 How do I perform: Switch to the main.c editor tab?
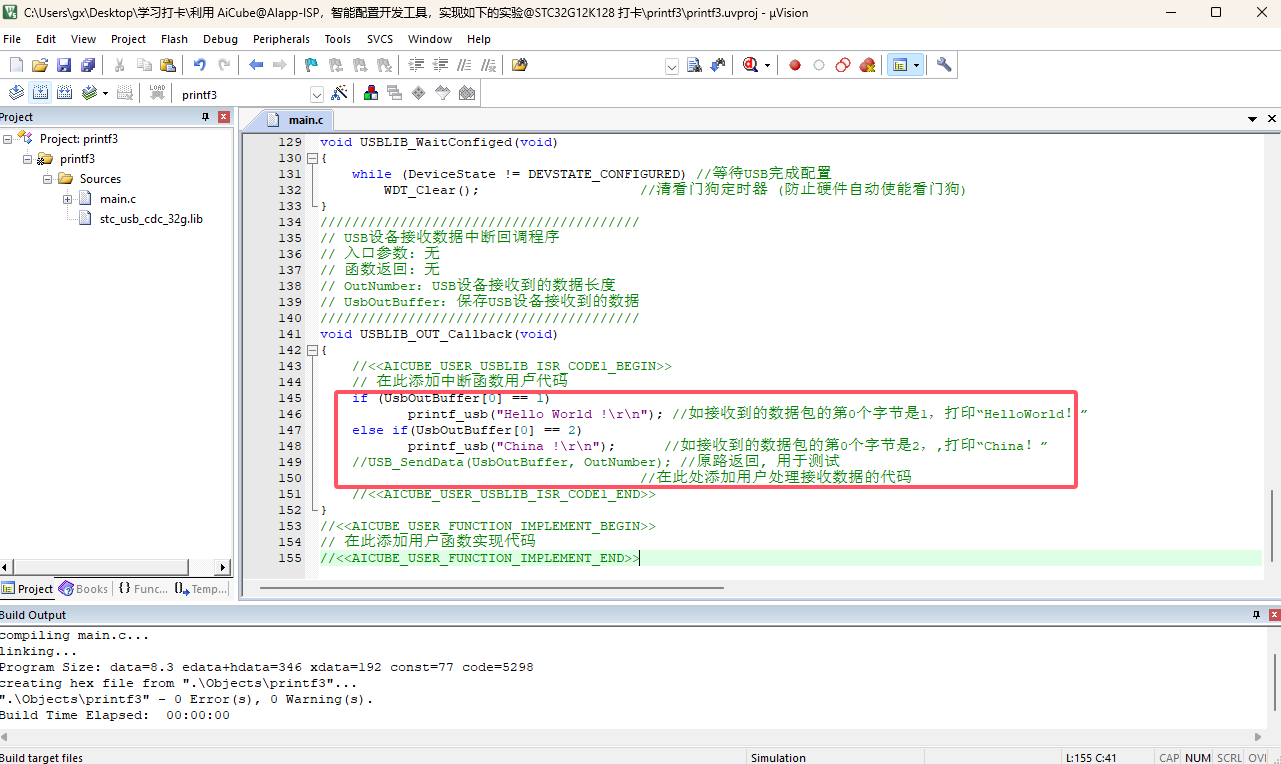pyautogui.click(x=296, y=119)
